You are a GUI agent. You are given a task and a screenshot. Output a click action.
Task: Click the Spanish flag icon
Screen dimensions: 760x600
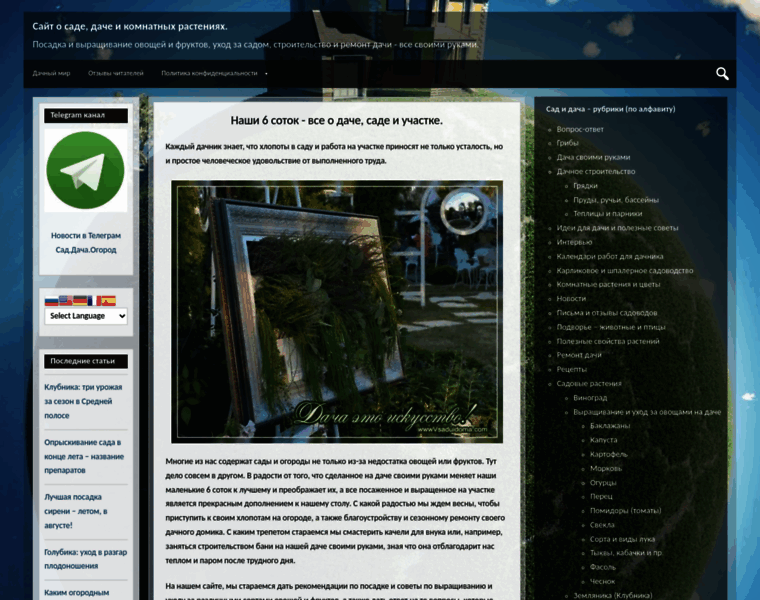(x=107, y=300)
